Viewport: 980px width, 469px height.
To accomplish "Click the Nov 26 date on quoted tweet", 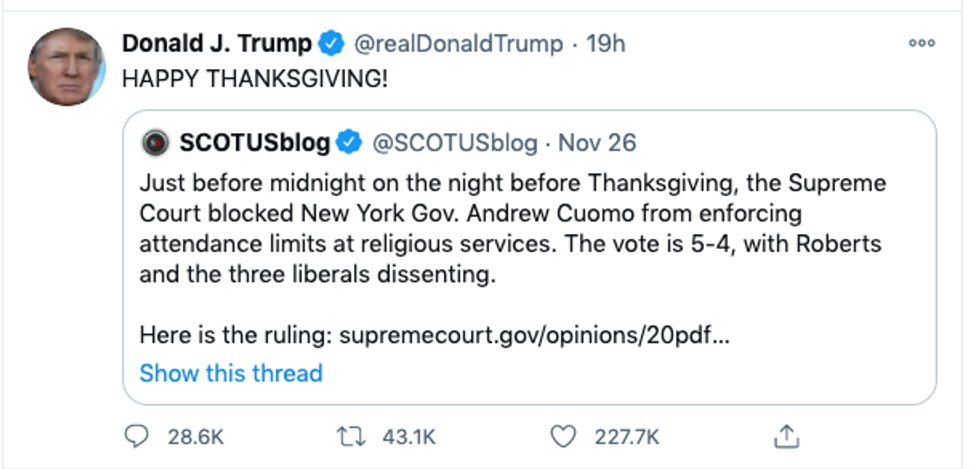I will pyautogui.click(x=597, y=142).
